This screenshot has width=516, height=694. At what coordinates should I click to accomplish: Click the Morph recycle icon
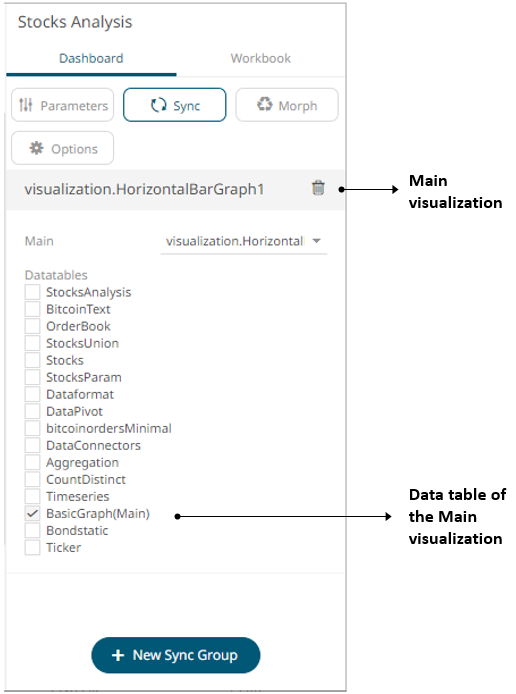click(265, 104)
